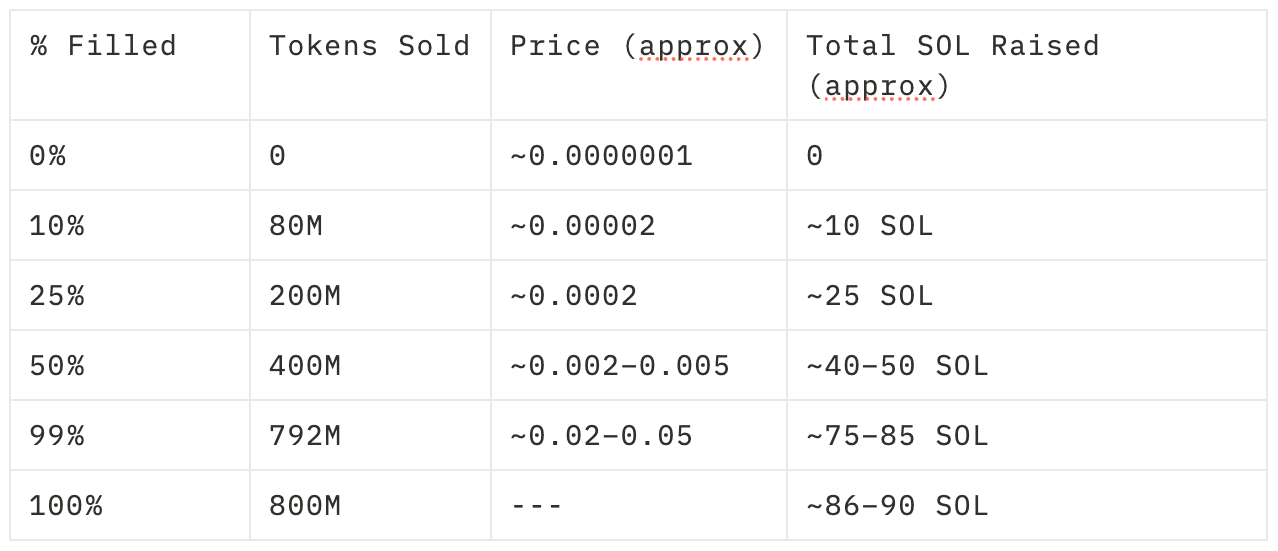
Task: Click the 80M tokens sold cell
Action: [296, 226]
